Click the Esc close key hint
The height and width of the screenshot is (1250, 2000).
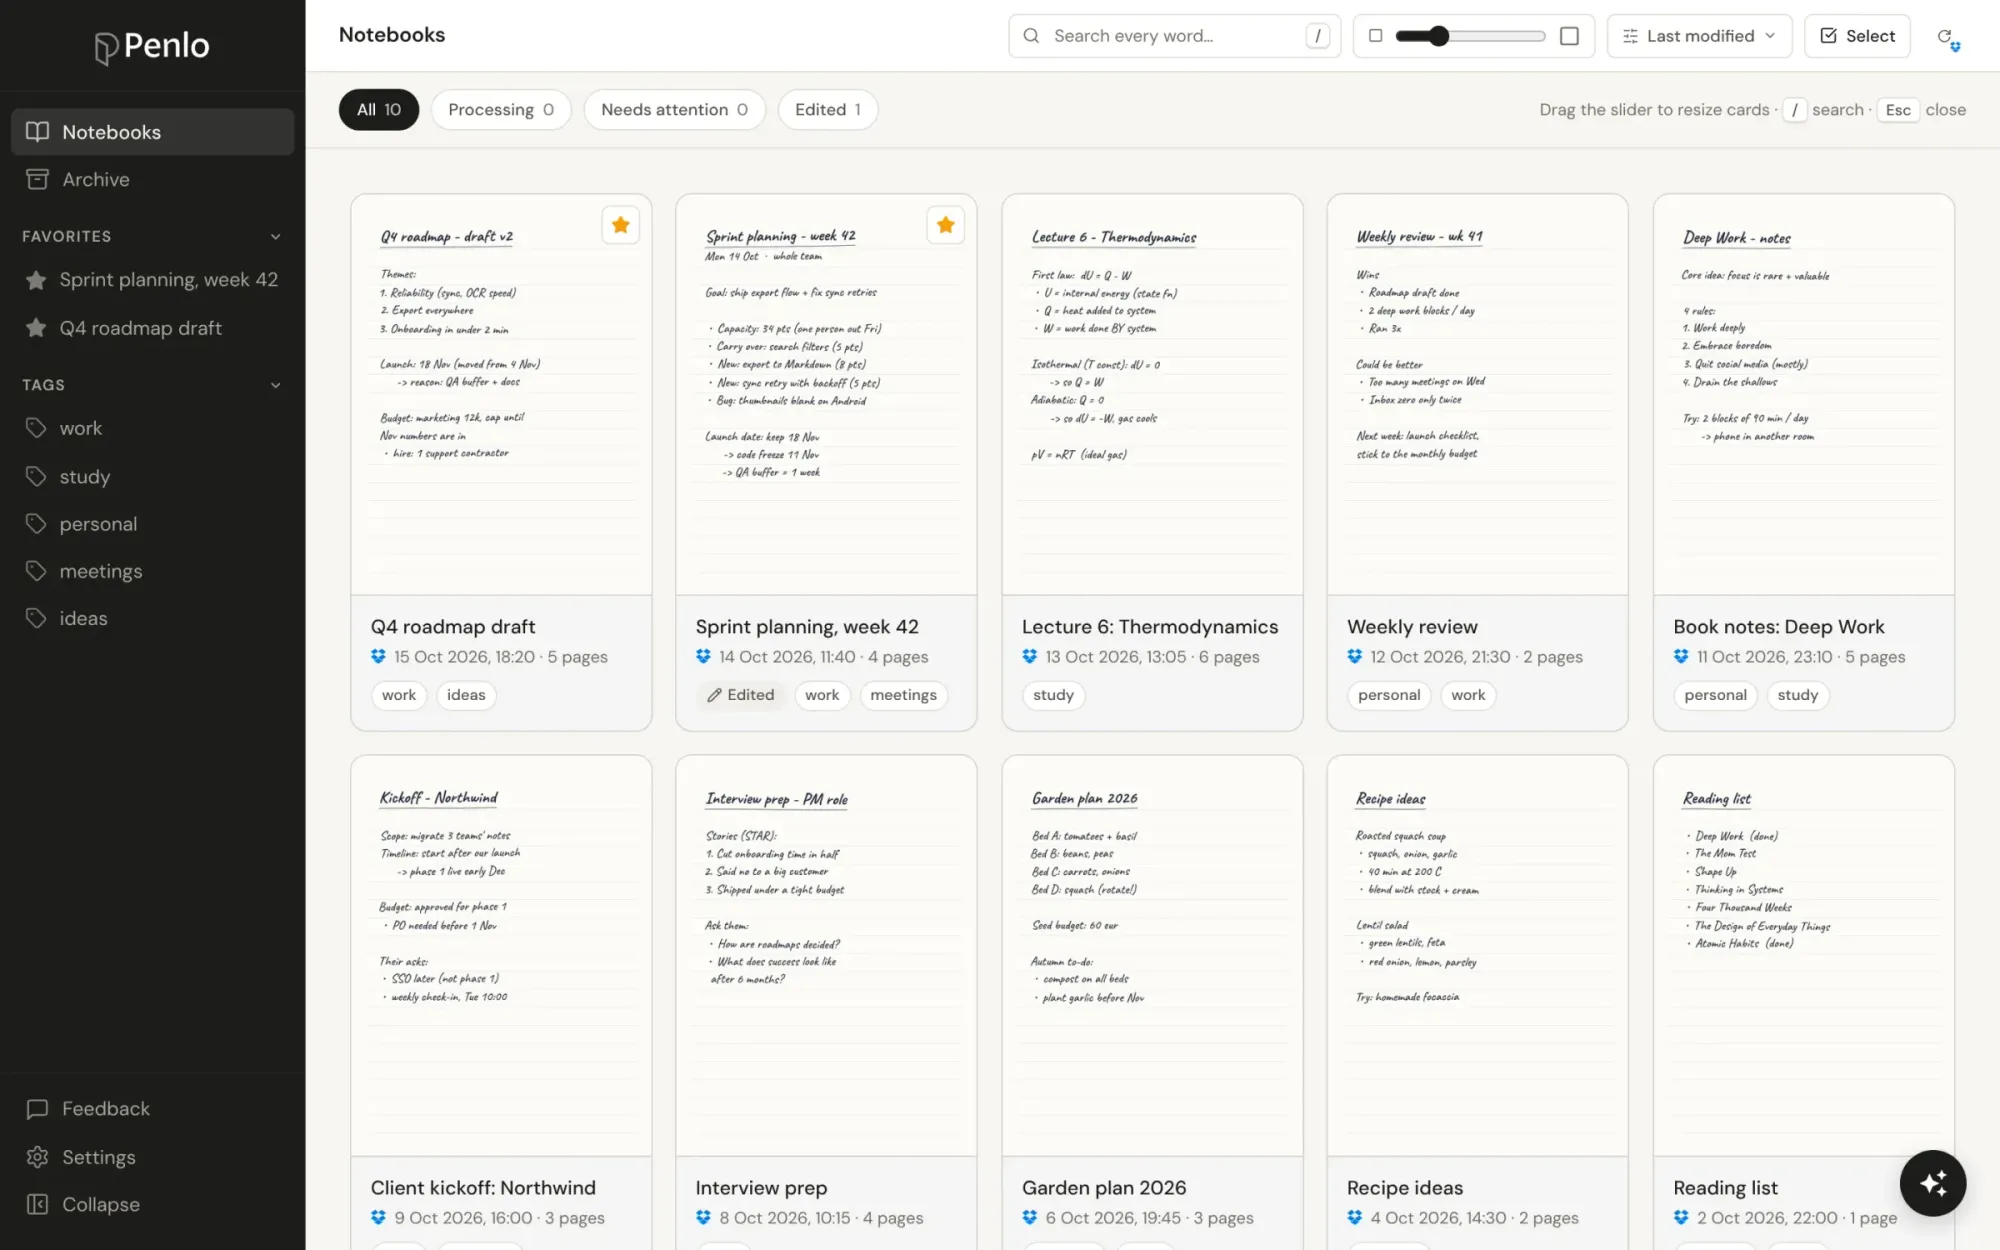(1897, 110)
